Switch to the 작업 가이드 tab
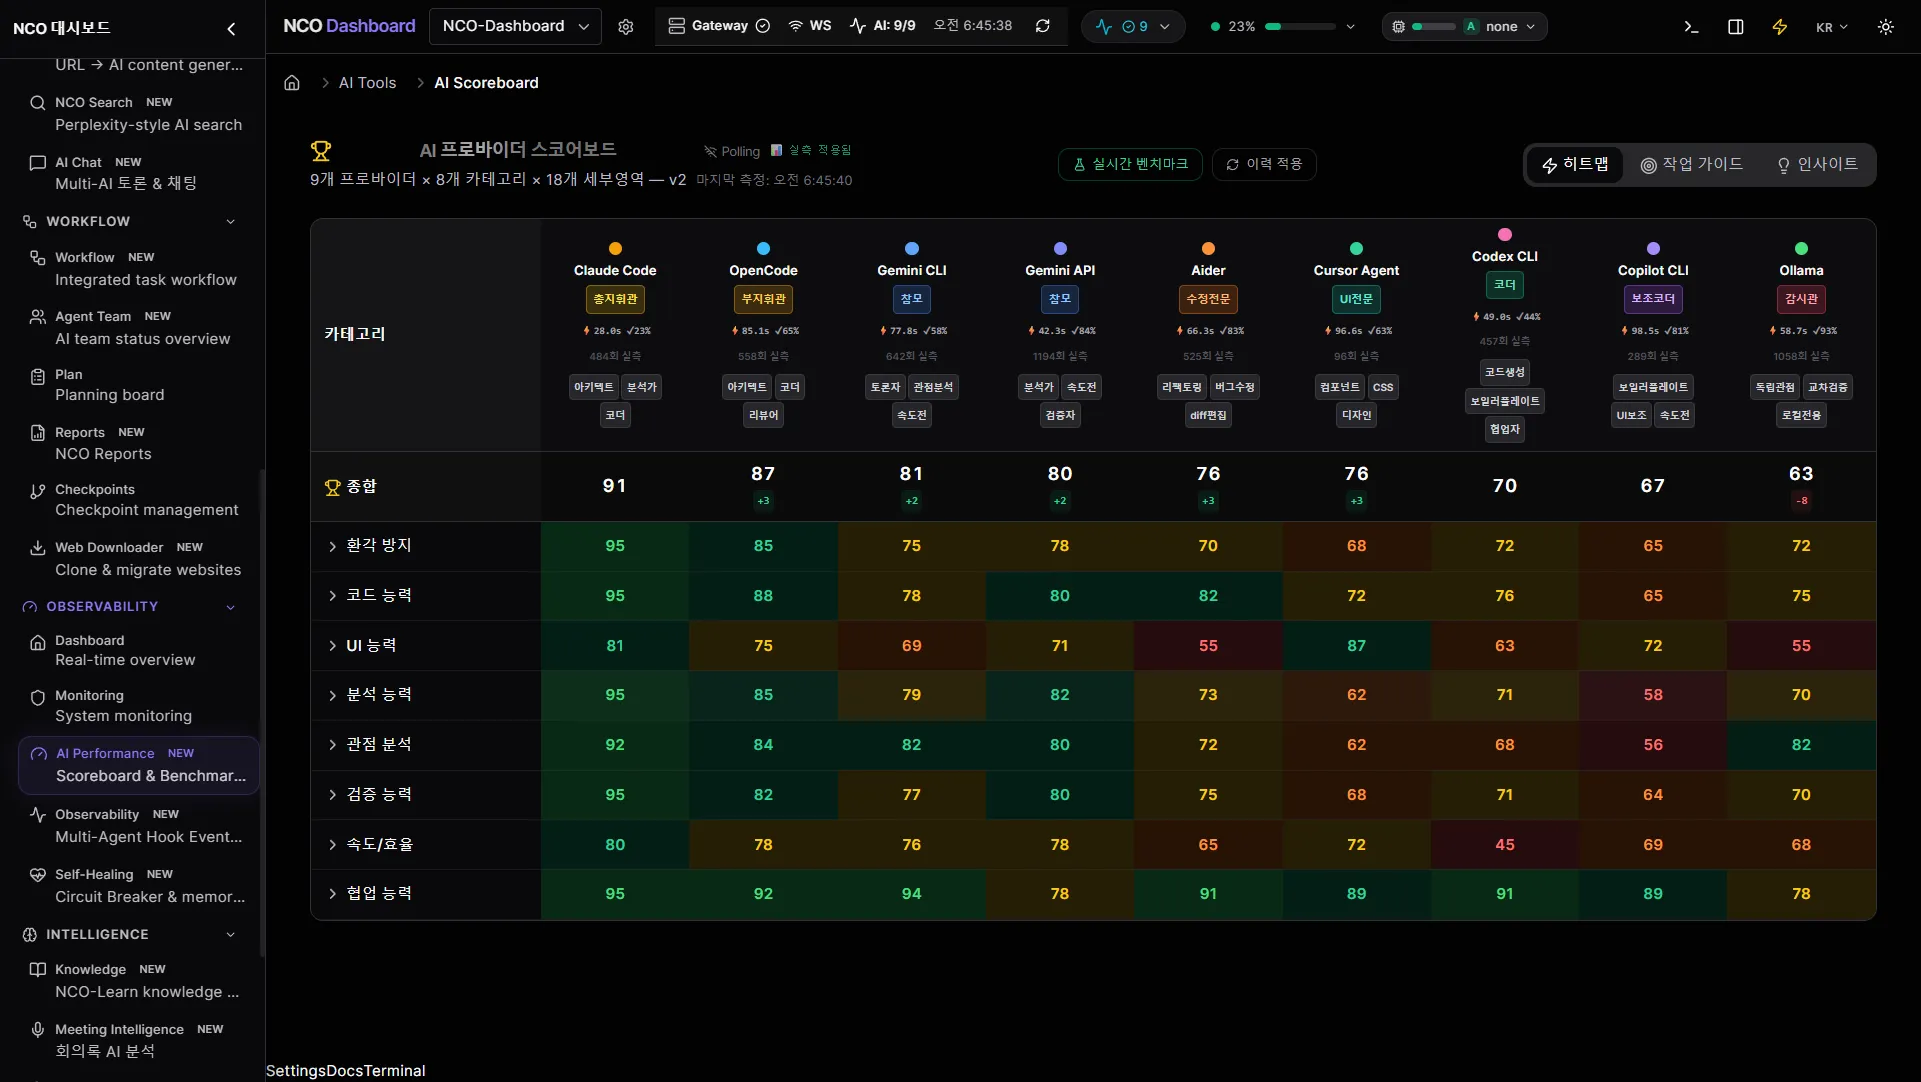The width and height of the screenshot is (1921, 1082). [x=1692, y=165]
